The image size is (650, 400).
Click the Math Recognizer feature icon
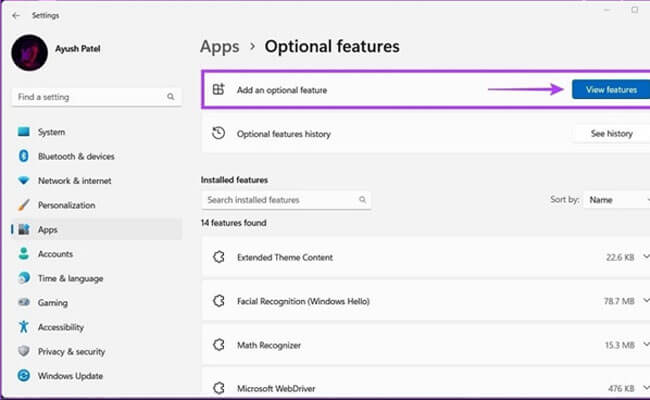click(219, 344)
